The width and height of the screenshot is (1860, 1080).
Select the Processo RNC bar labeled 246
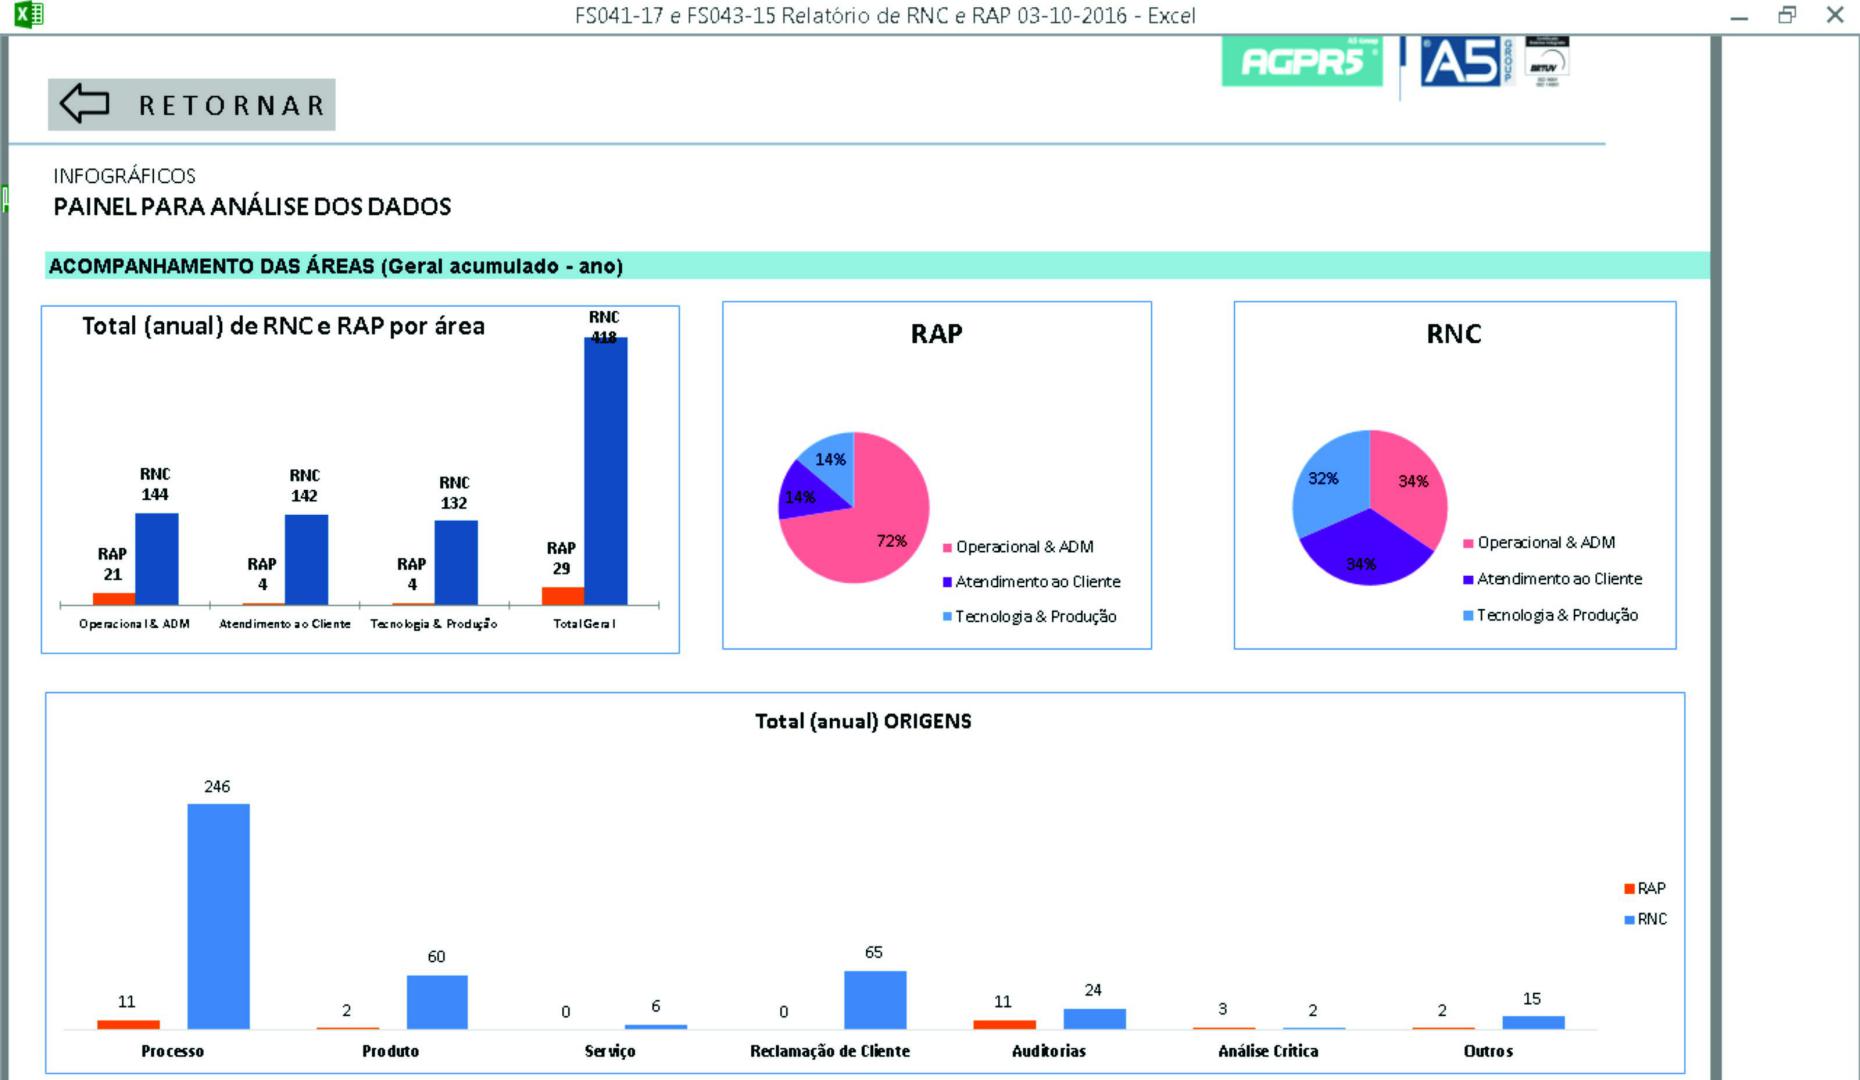[x=218, y=915]
